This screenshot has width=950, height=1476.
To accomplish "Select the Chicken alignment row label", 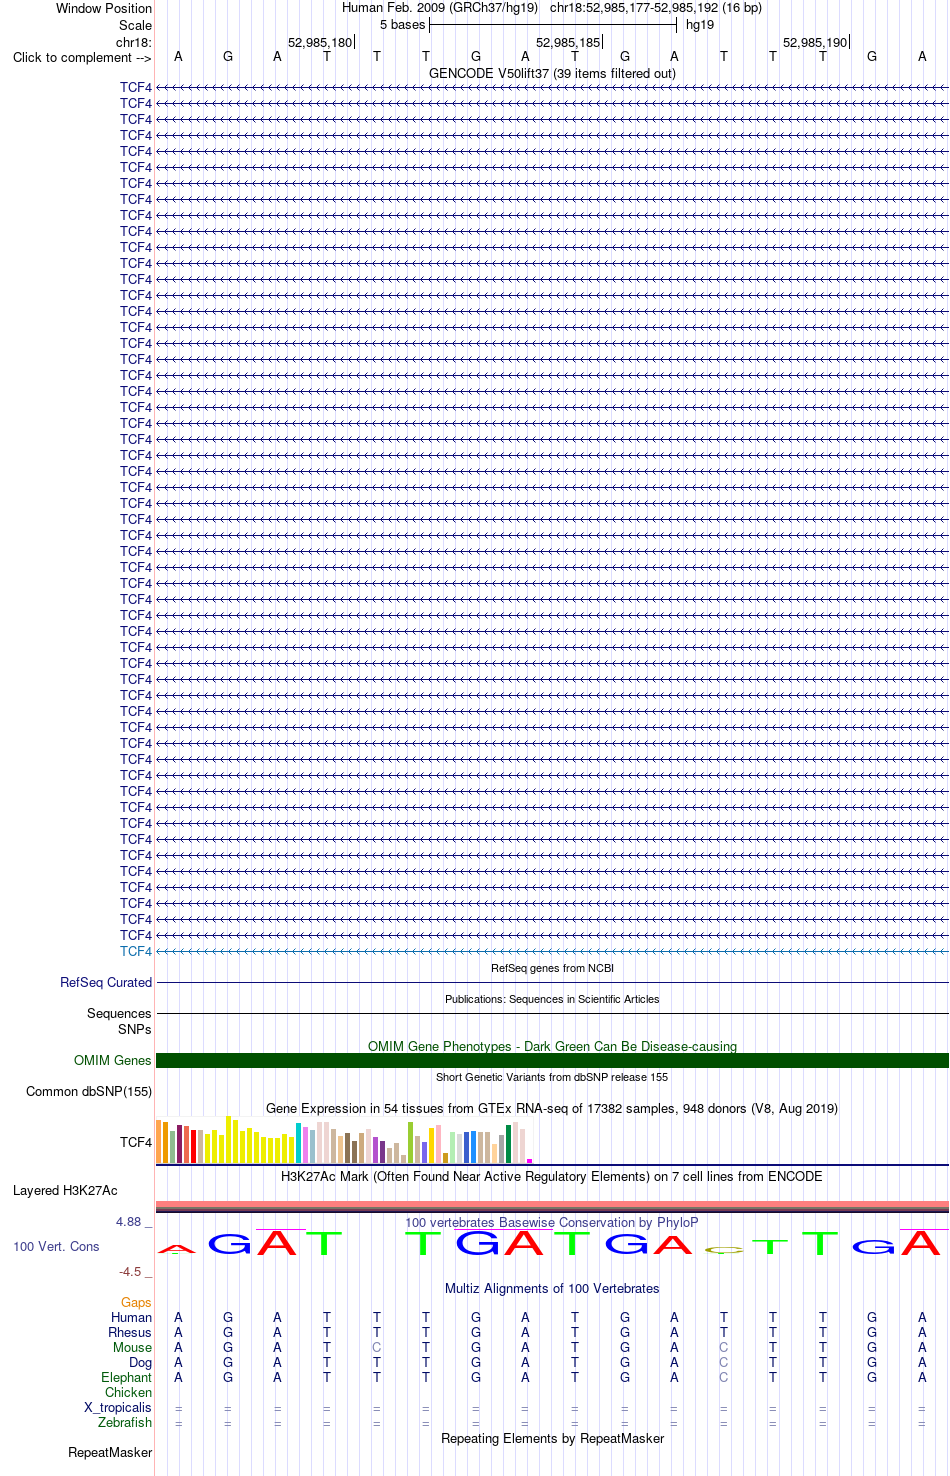I will 129,1392.
